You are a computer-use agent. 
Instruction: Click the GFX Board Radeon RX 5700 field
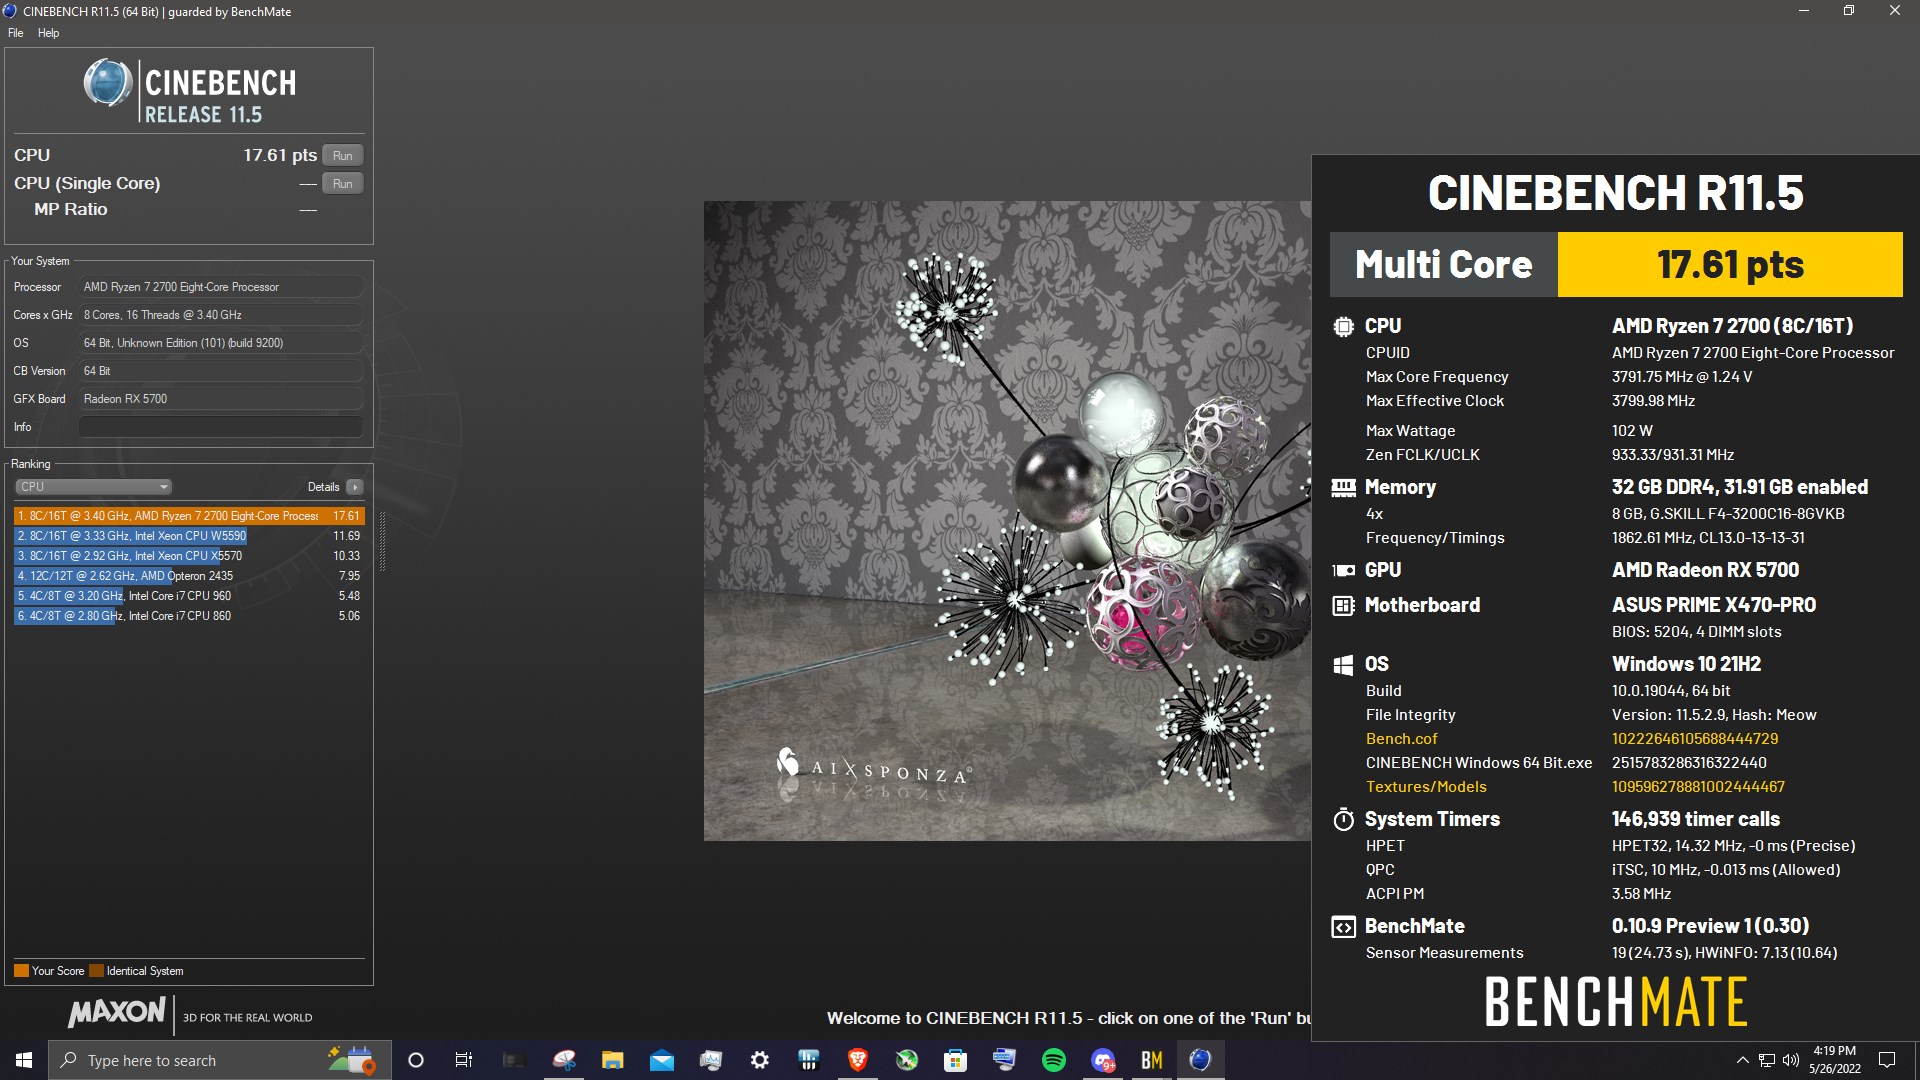220,399
